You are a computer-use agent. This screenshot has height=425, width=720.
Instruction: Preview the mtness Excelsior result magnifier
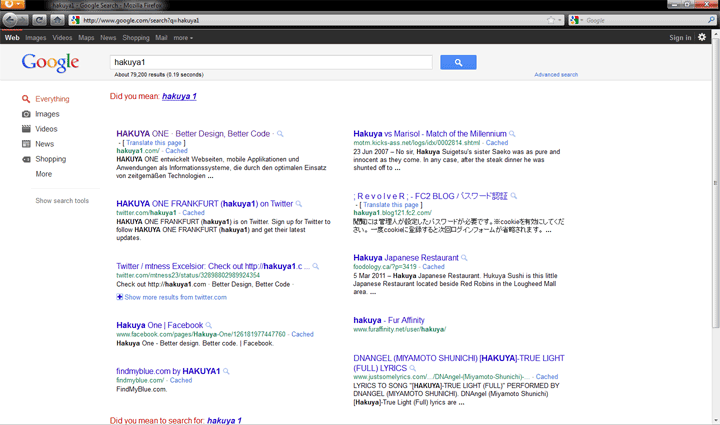click(x=315, y=266)
